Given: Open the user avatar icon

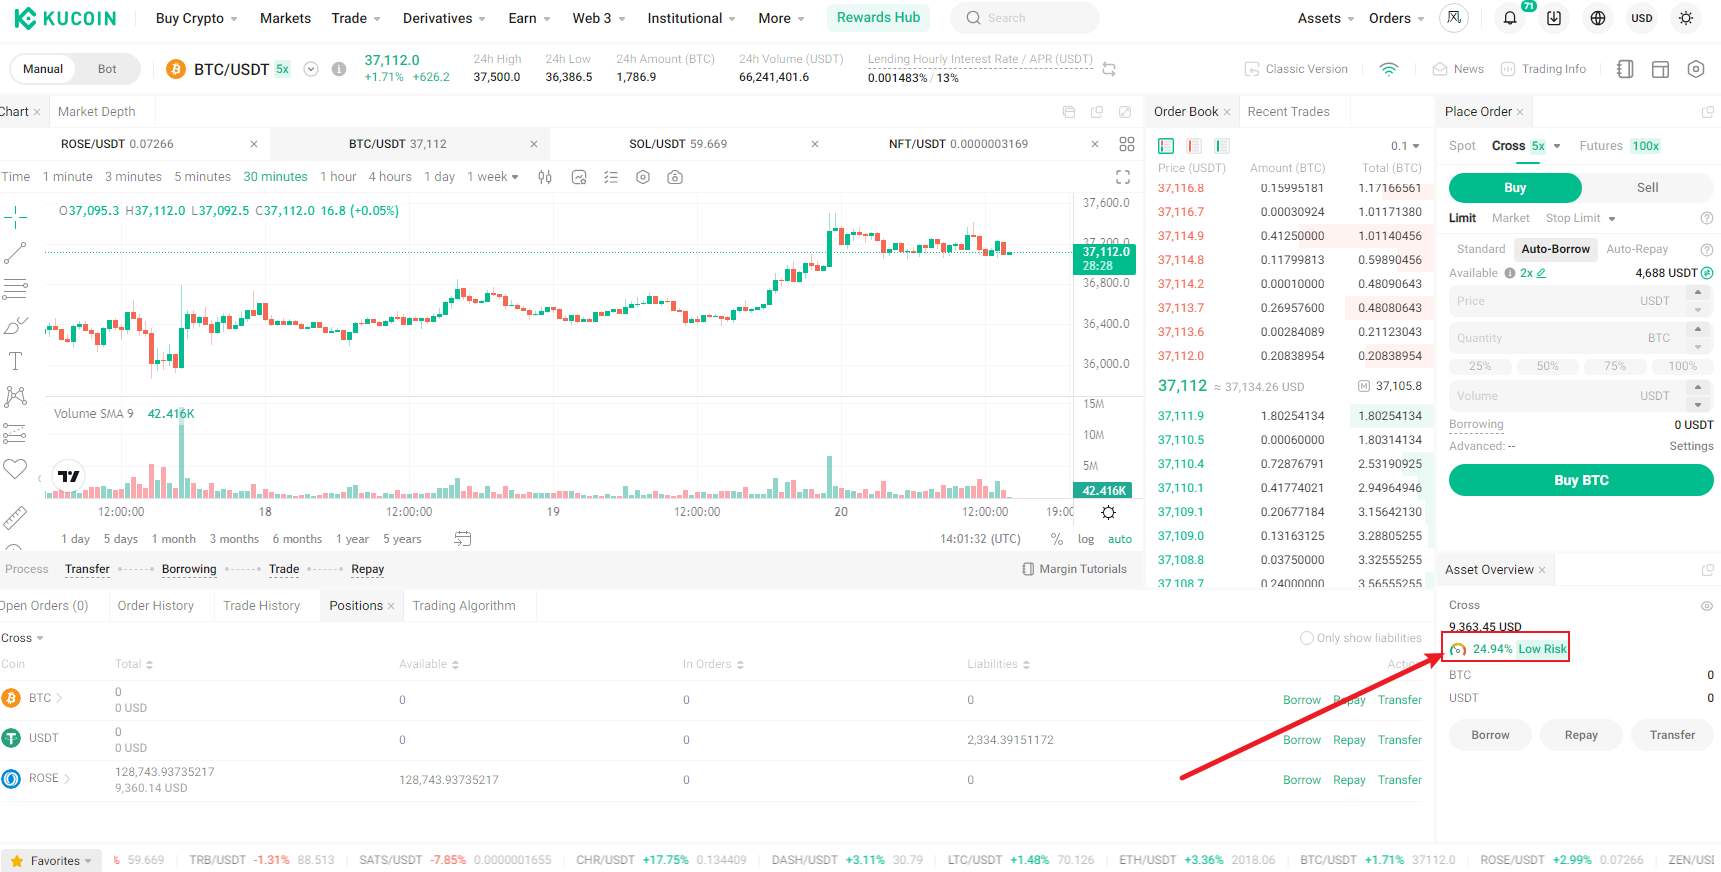Looking at the screenshot, I should [x=1454, y=18].
